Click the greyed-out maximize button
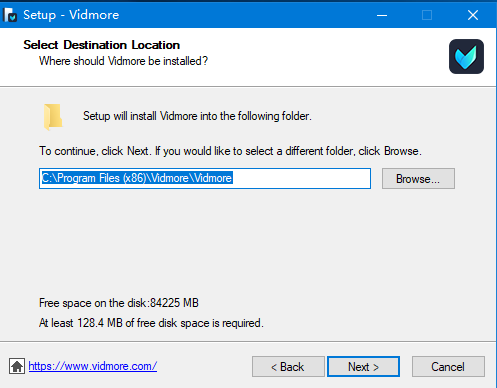This screenshot has height=388, width=497. coord(427,15)
